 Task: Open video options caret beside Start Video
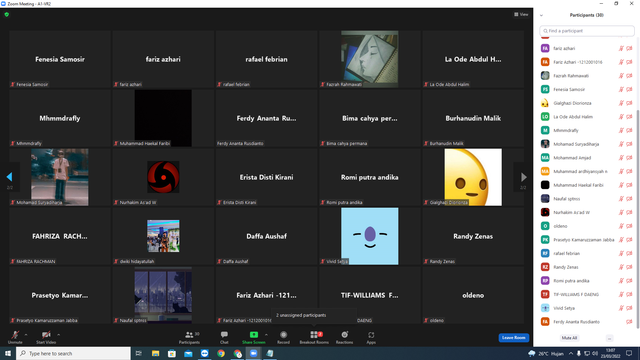click(x=58, y=335)
